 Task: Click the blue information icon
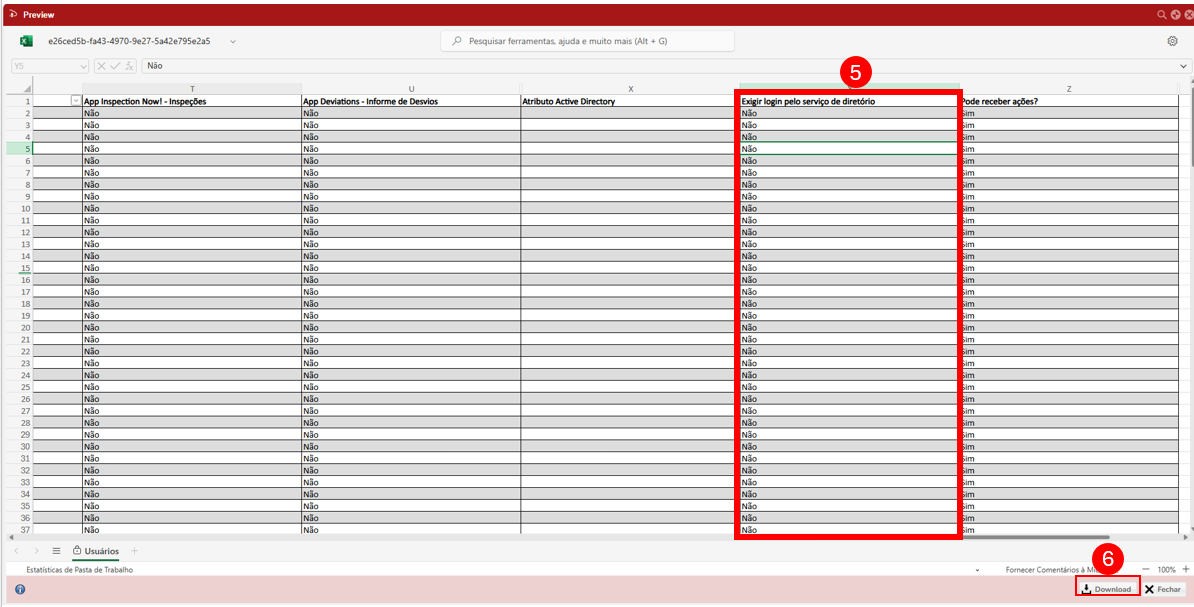click(20, 589)
